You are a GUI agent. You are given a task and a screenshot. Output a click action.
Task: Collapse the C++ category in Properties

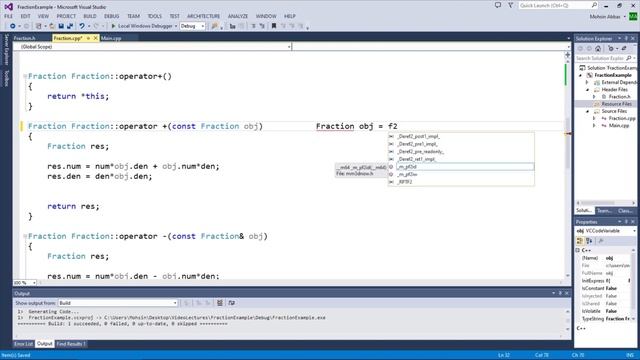tap(578, 250)
